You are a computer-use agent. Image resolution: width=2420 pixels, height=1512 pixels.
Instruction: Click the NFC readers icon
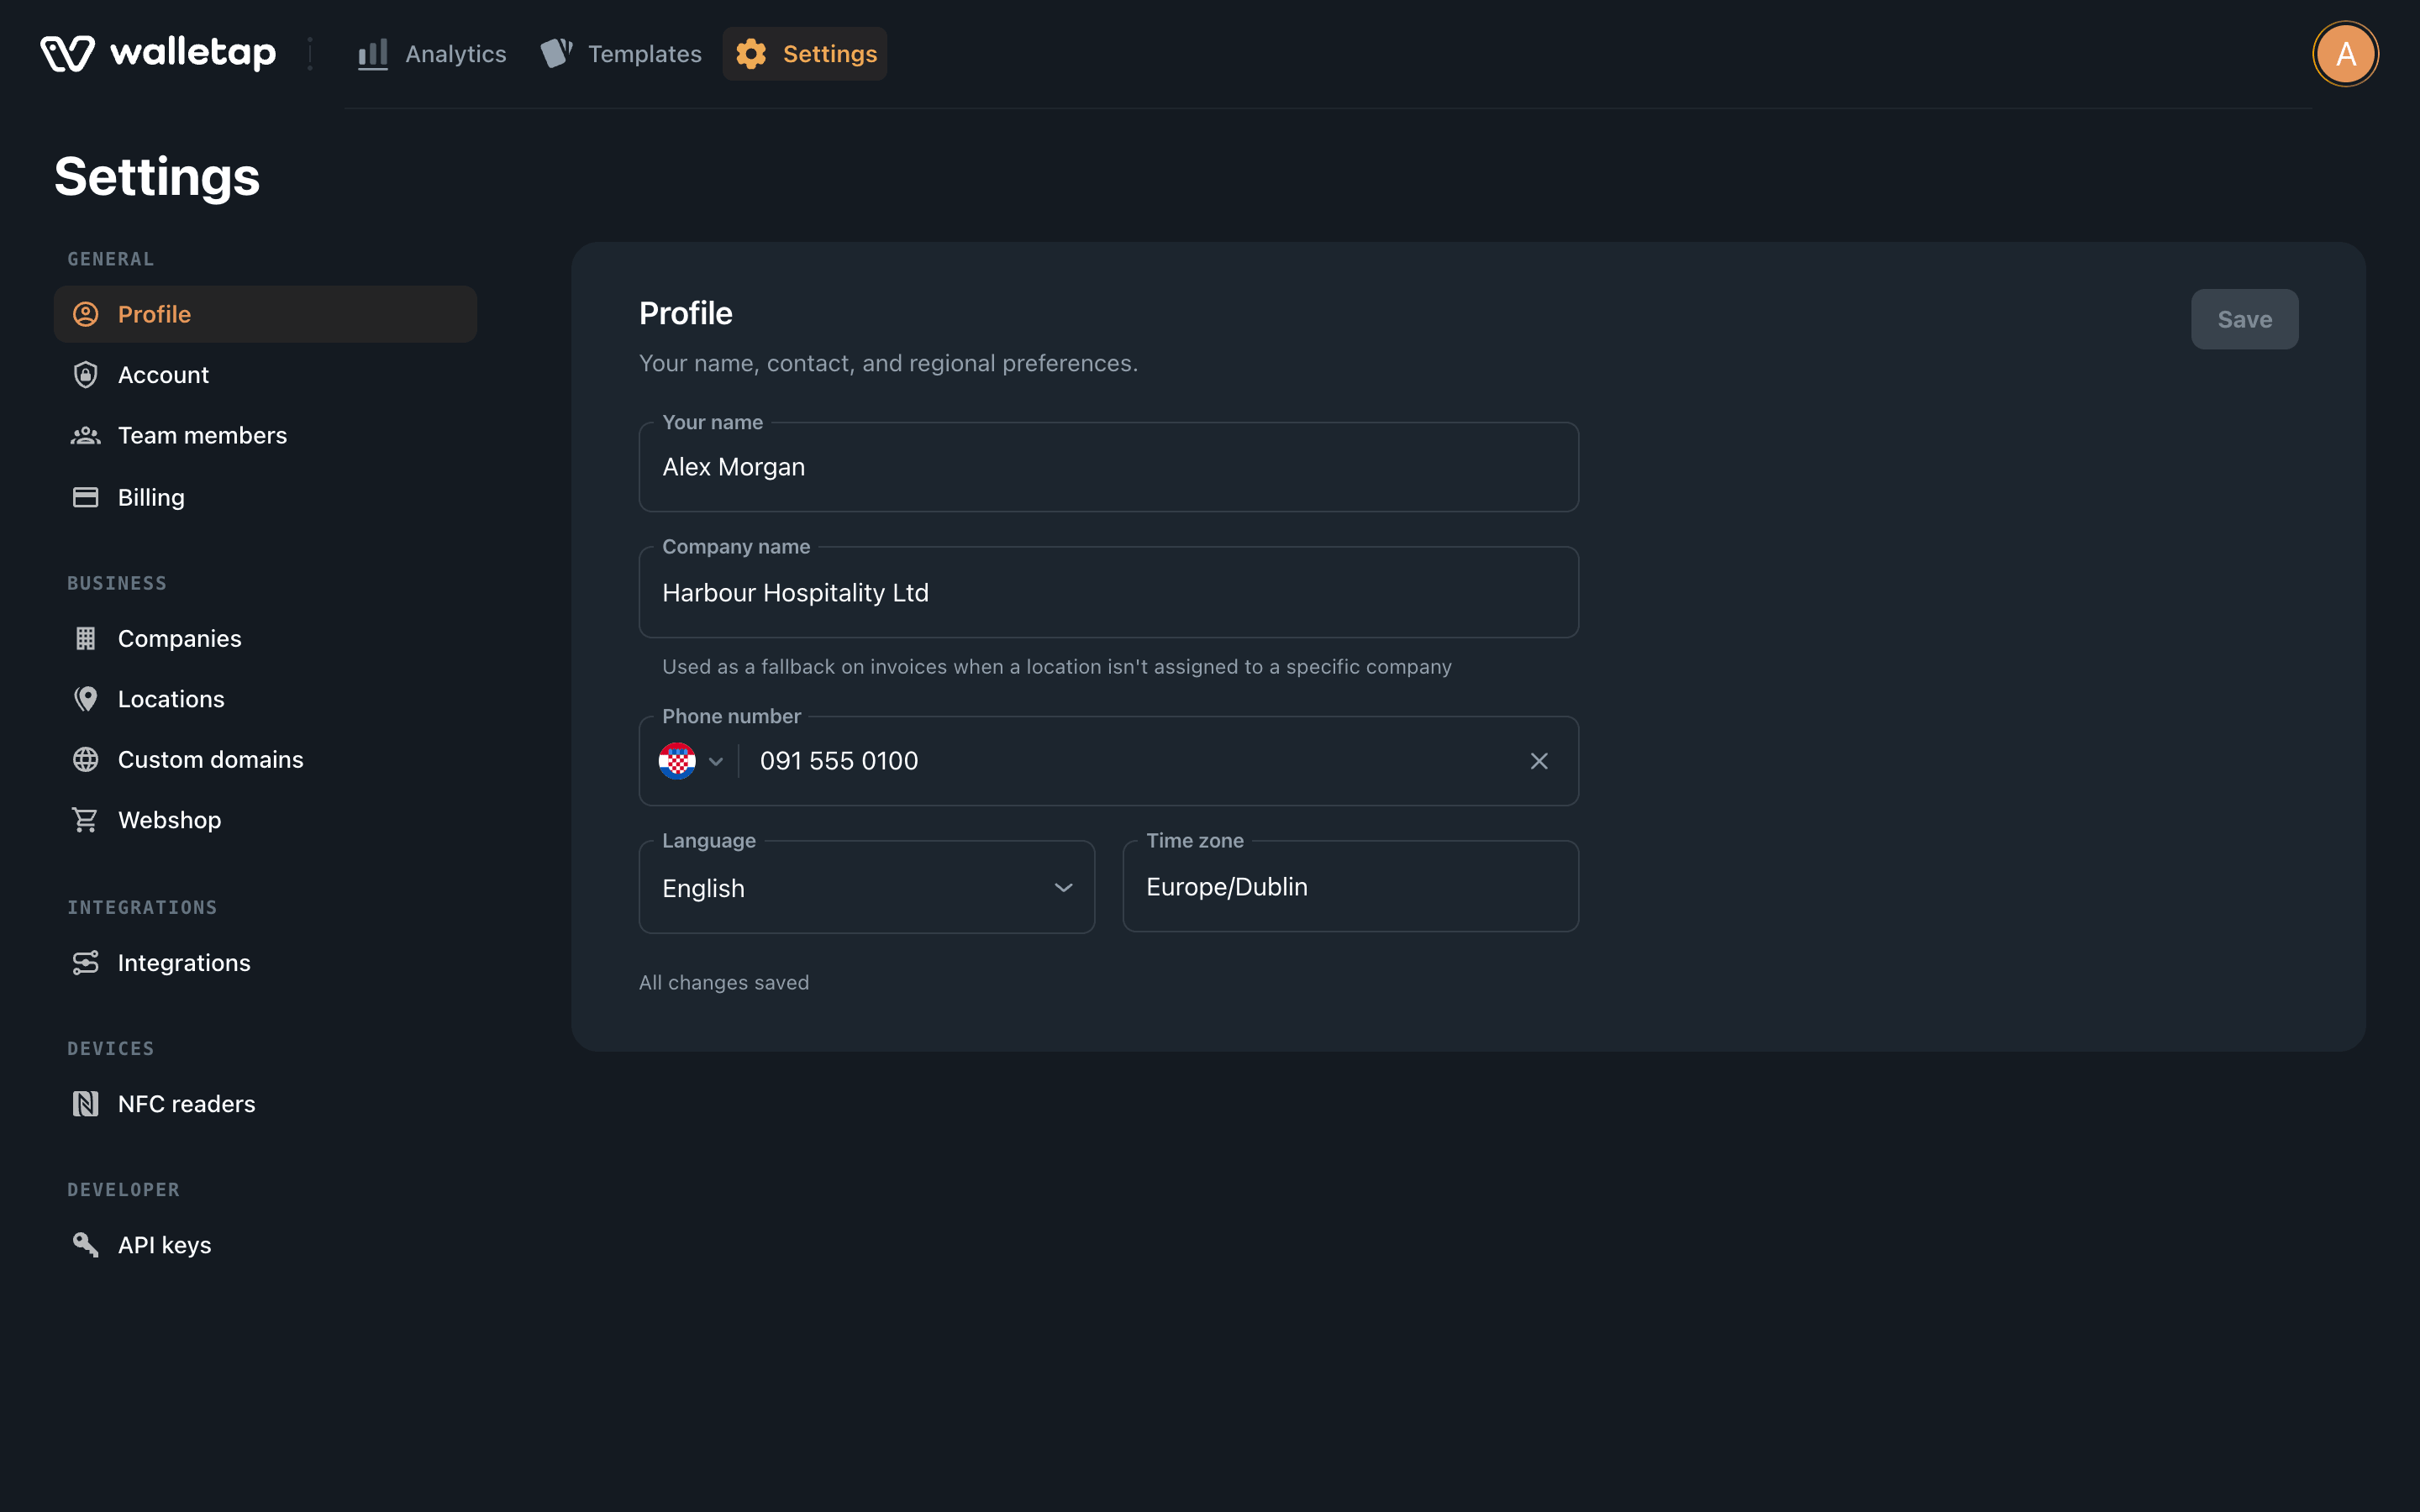point(86,1104)
